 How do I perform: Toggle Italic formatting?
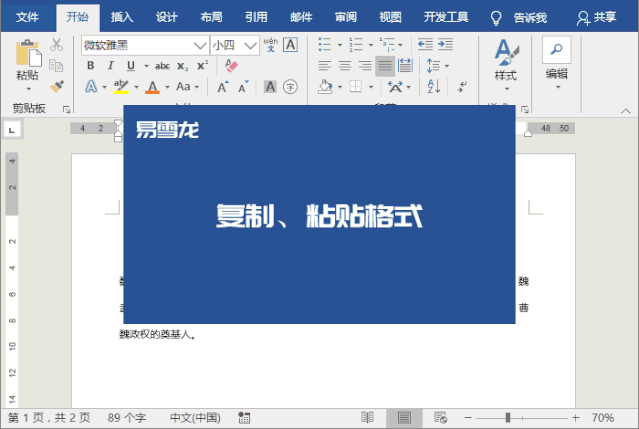coord(110,65)
